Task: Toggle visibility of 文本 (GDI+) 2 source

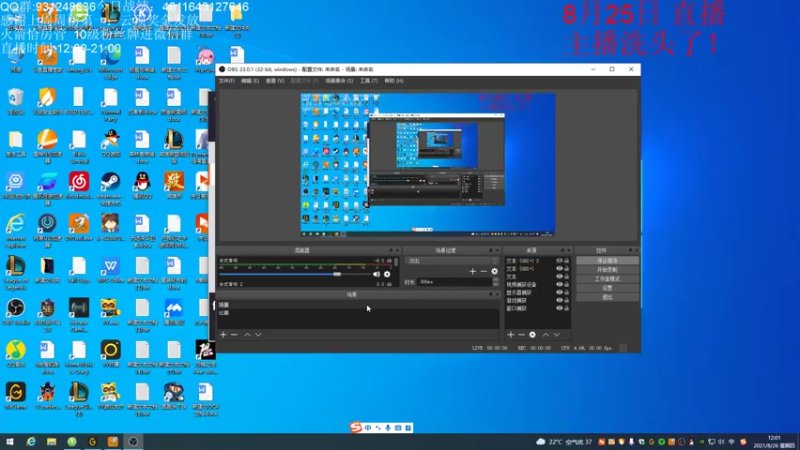Action: tap(559, 261)
